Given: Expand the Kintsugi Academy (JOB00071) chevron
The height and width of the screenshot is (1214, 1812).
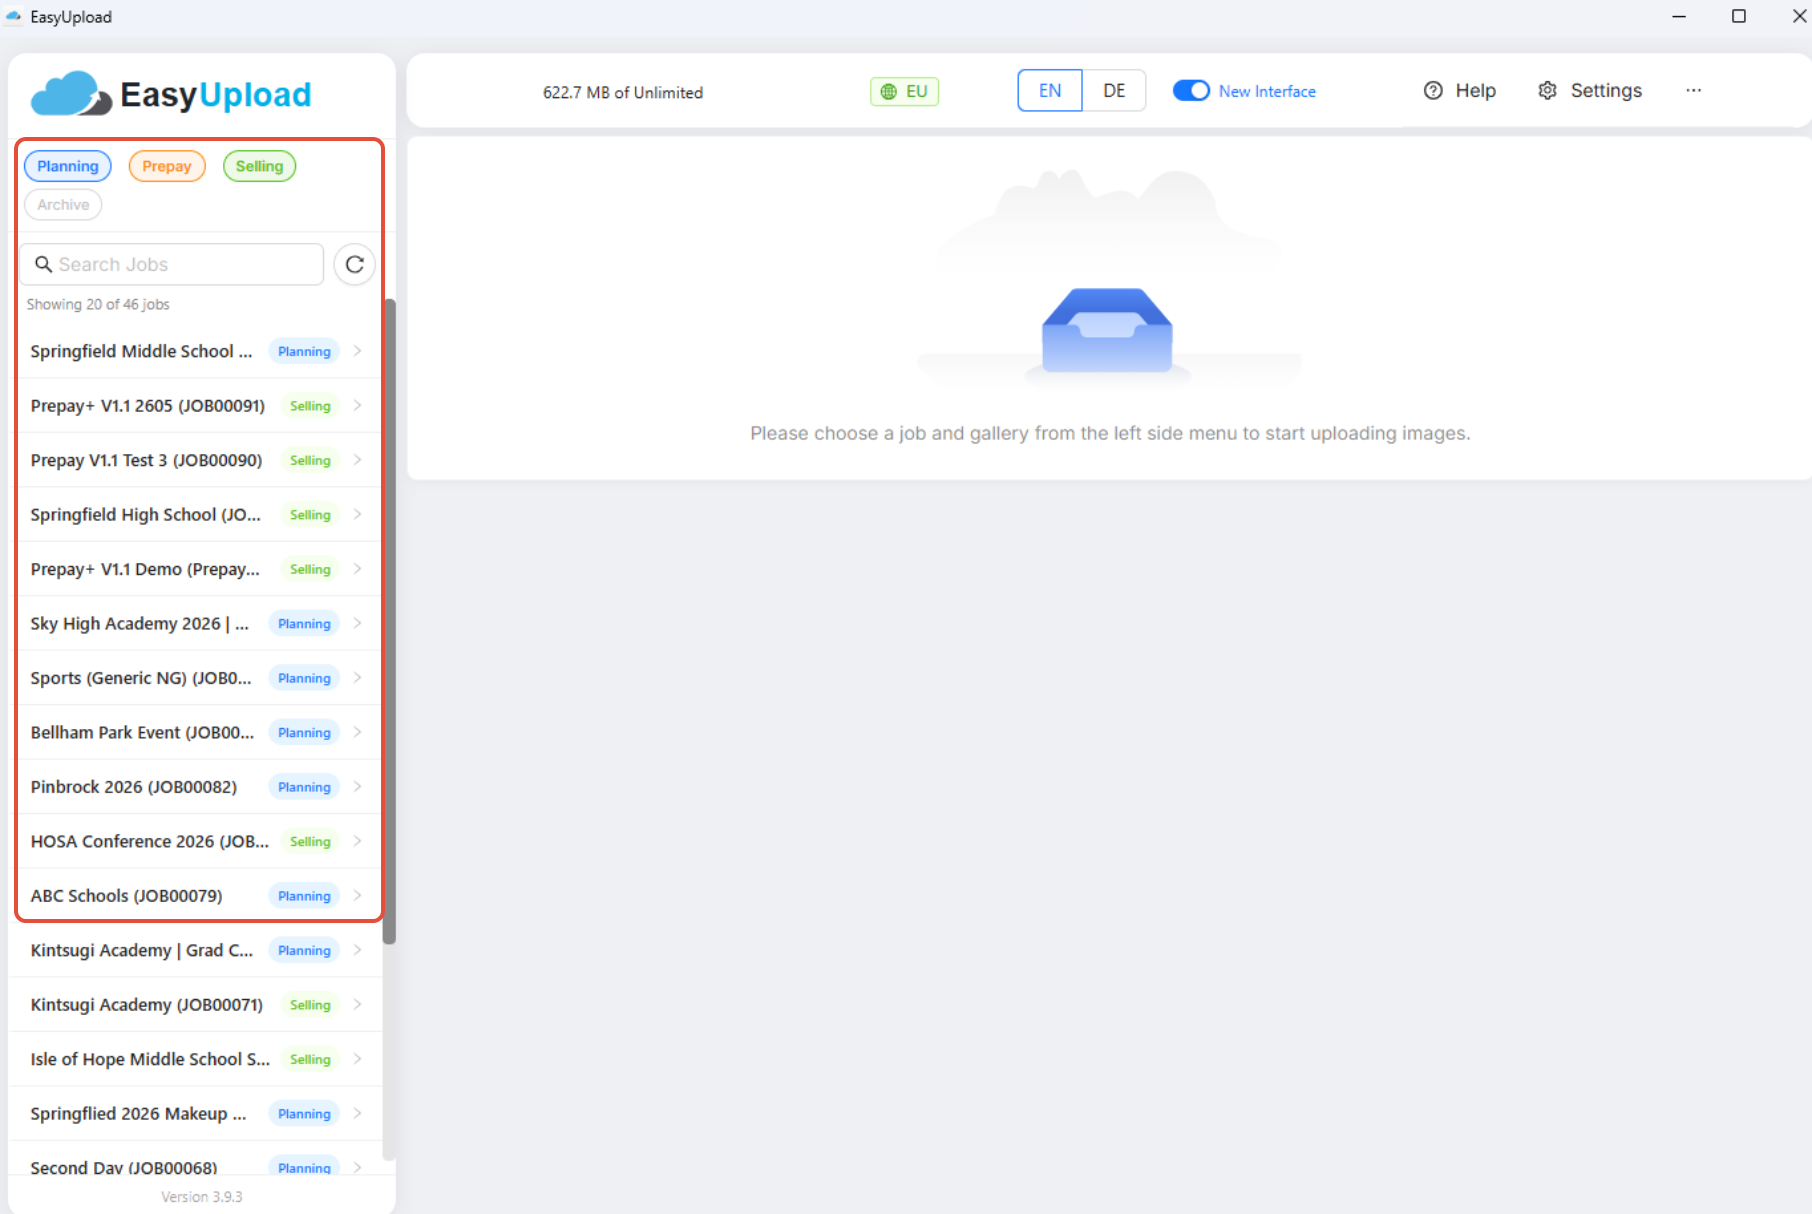Looking at the screenshot, I should click(357, 1005).
